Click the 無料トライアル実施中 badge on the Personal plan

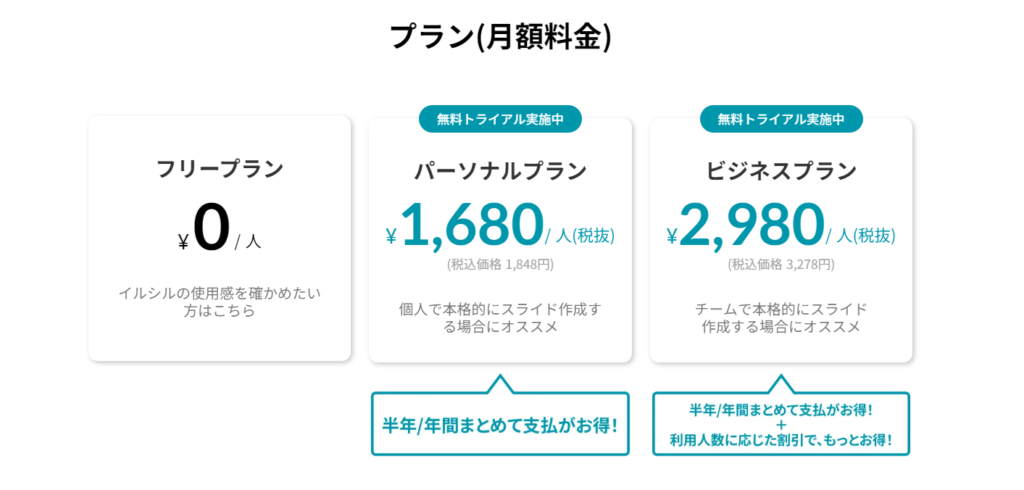click(x=500, y=120)
